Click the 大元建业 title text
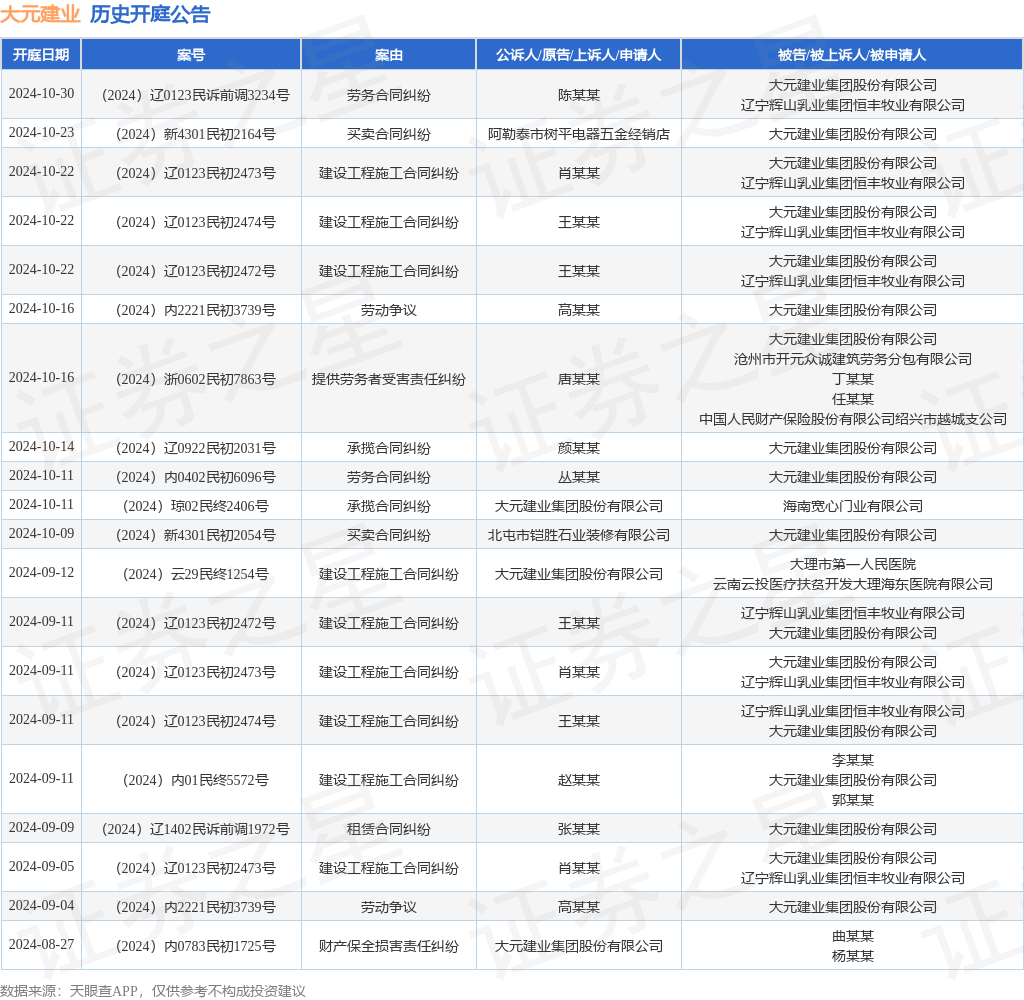1024x1000 pixels. coord(40,14)
